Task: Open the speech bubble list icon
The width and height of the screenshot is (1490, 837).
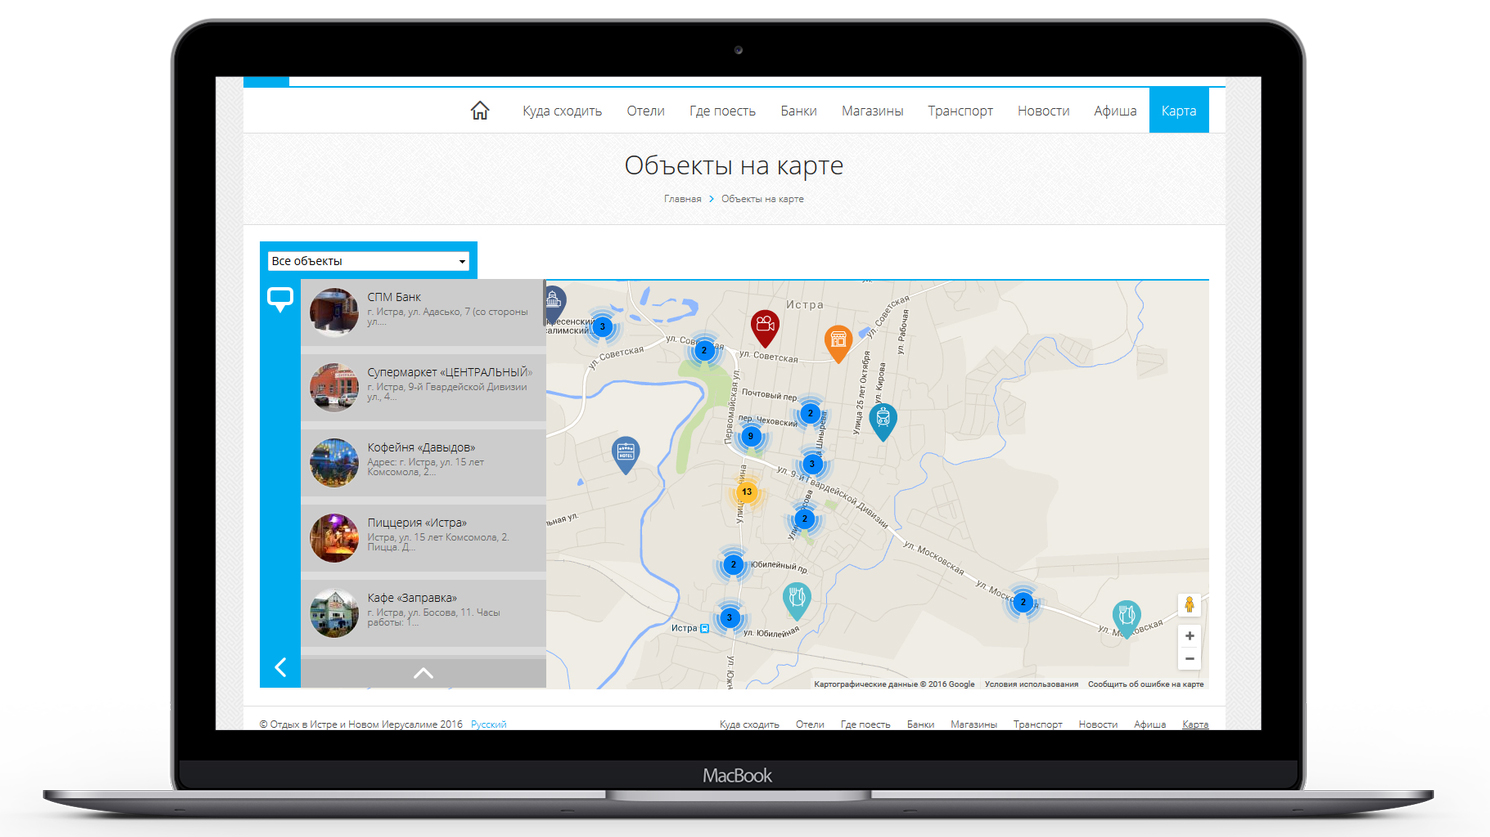Action: pos(280,299)
